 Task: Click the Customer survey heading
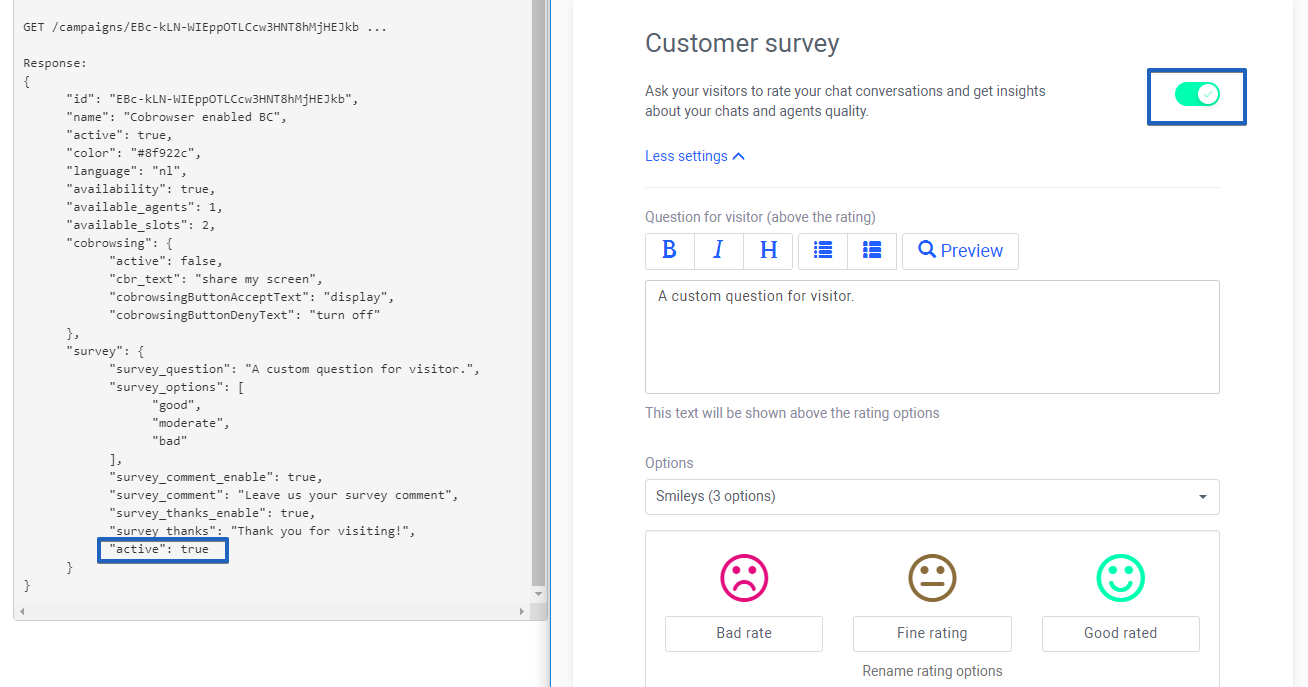[x=742, y=43]
